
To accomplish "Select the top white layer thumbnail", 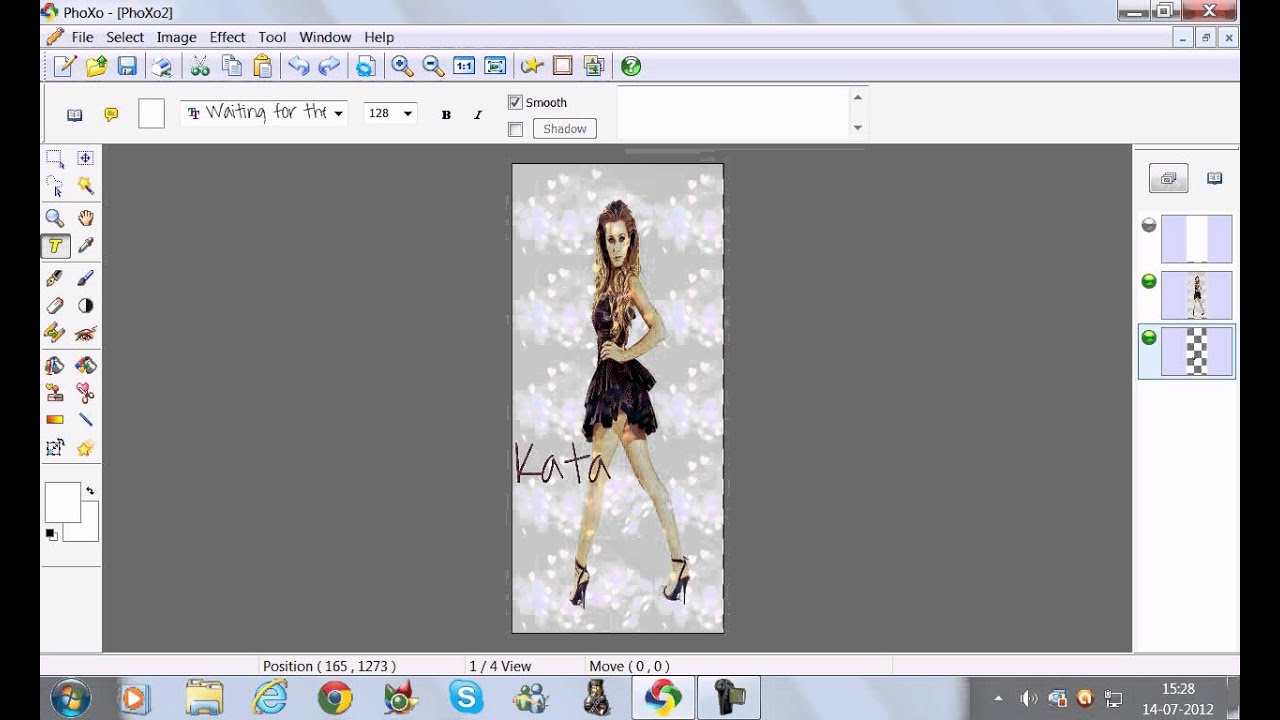I will coord(1196,239).
